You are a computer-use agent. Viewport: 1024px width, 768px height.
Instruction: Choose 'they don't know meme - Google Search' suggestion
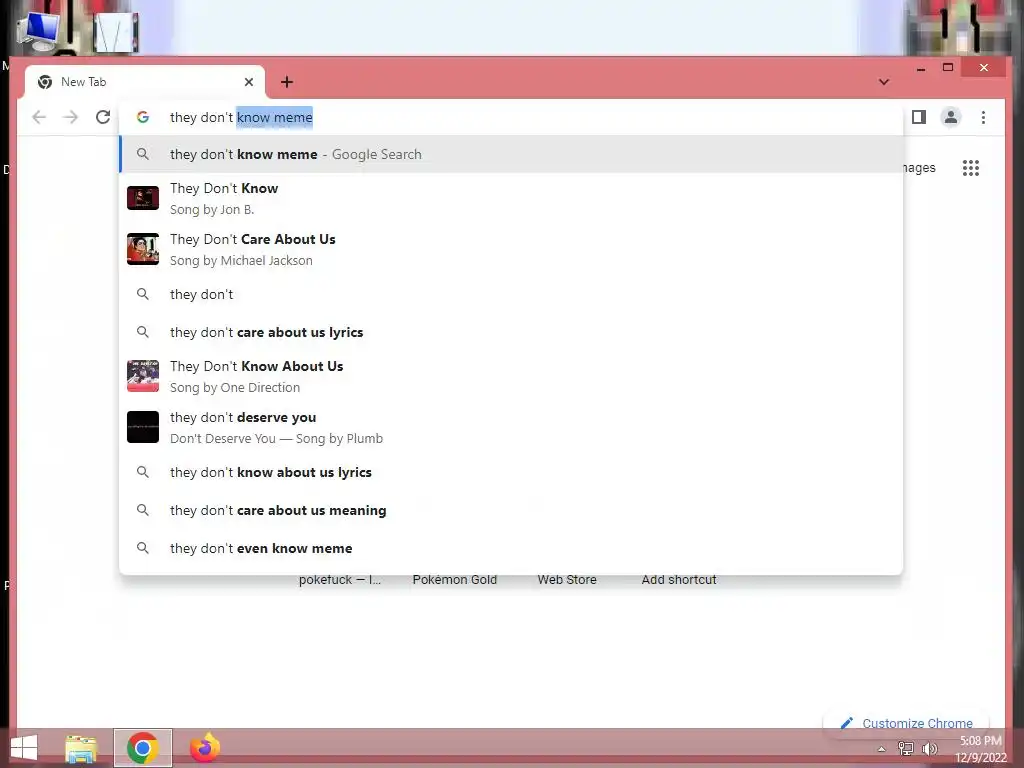coord(511,154)
